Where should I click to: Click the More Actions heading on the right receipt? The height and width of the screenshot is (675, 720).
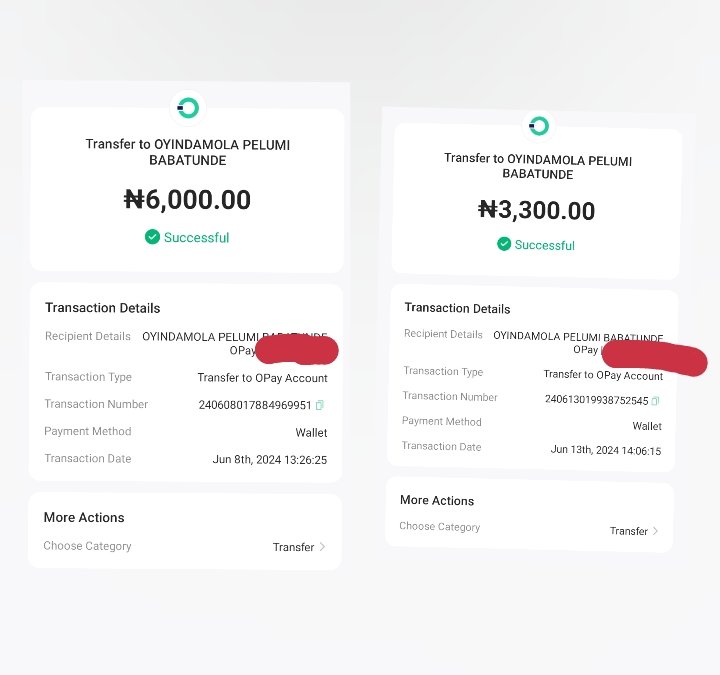coord(437,501)
